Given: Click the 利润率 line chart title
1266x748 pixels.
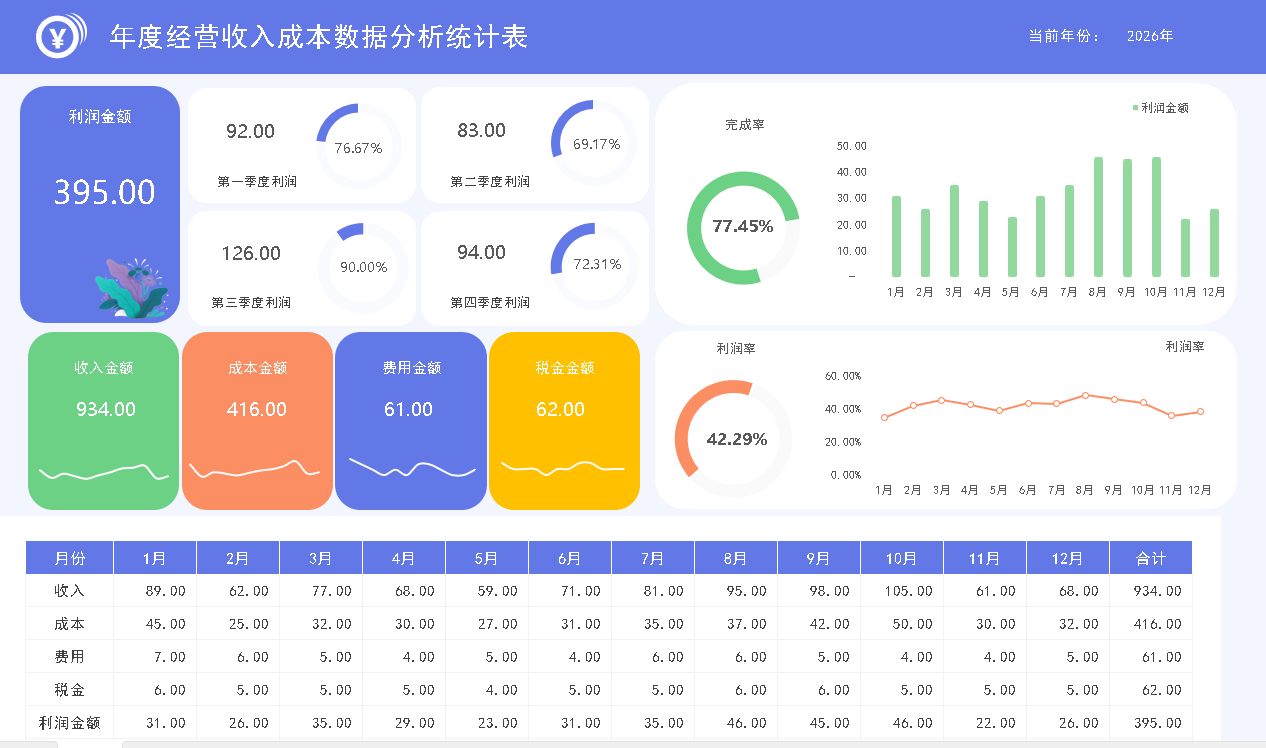Looking at the screenshot, I should click(1184, 347).
